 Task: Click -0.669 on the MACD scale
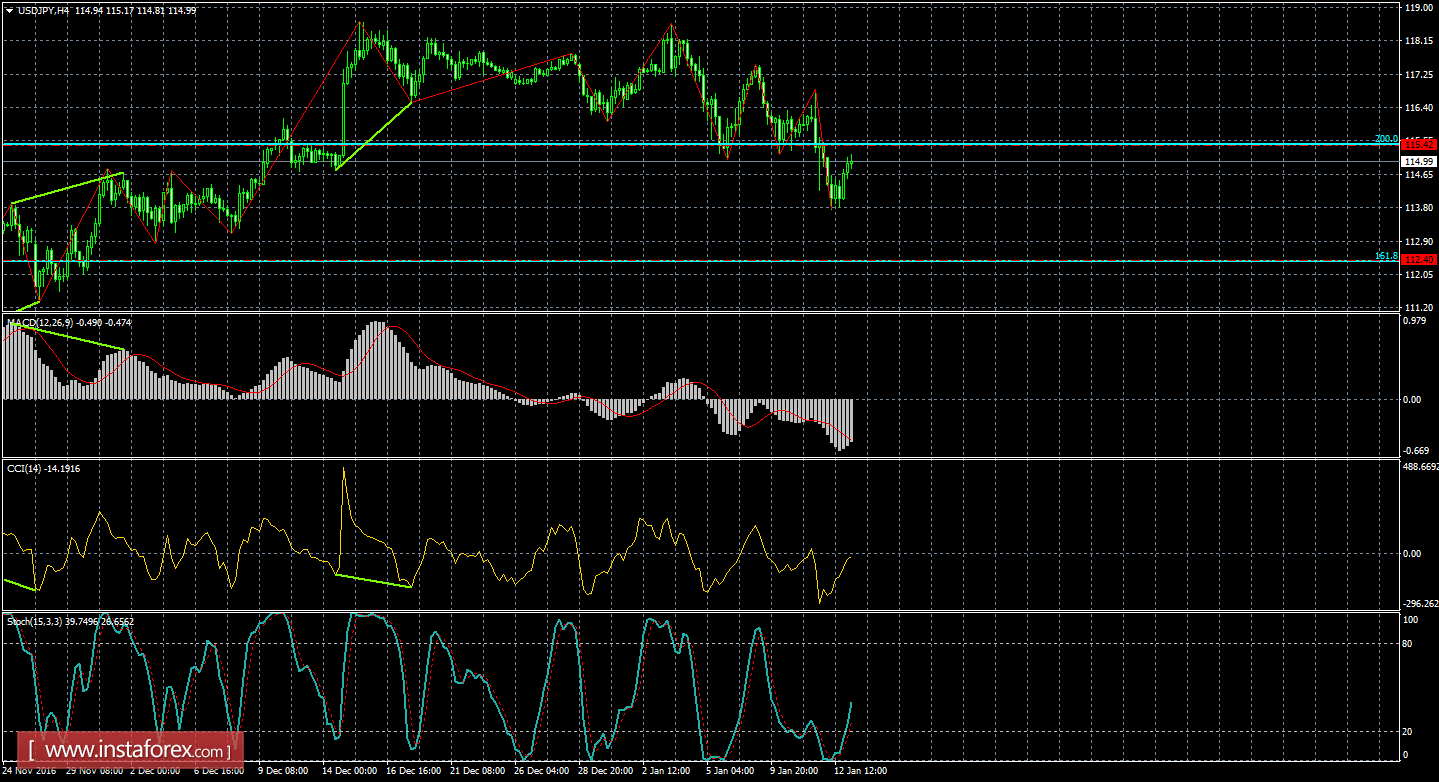[1418, 451]
